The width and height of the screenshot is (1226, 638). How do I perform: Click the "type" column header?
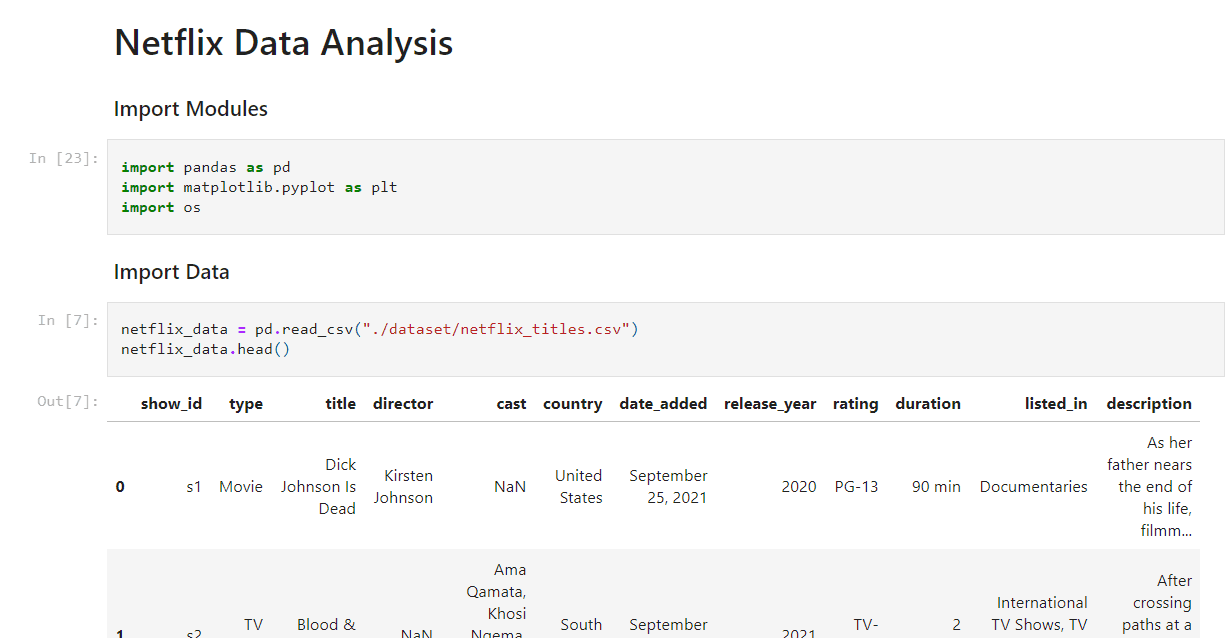click(246, 404)
